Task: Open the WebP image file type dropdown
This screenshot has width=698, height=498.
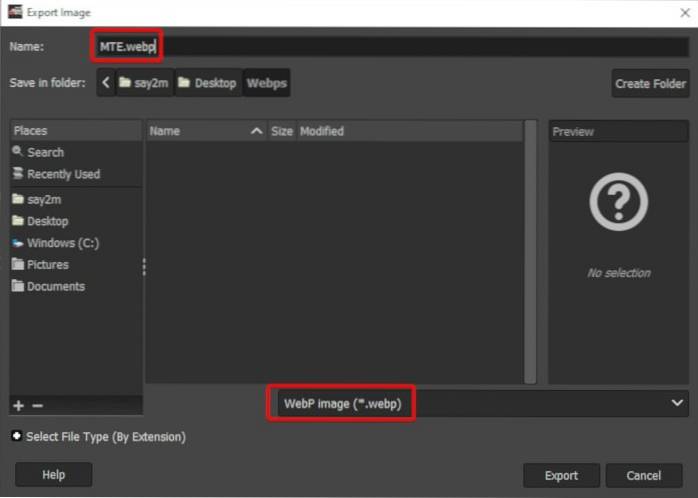Action: pyautogui.click(x=480, y=402)
